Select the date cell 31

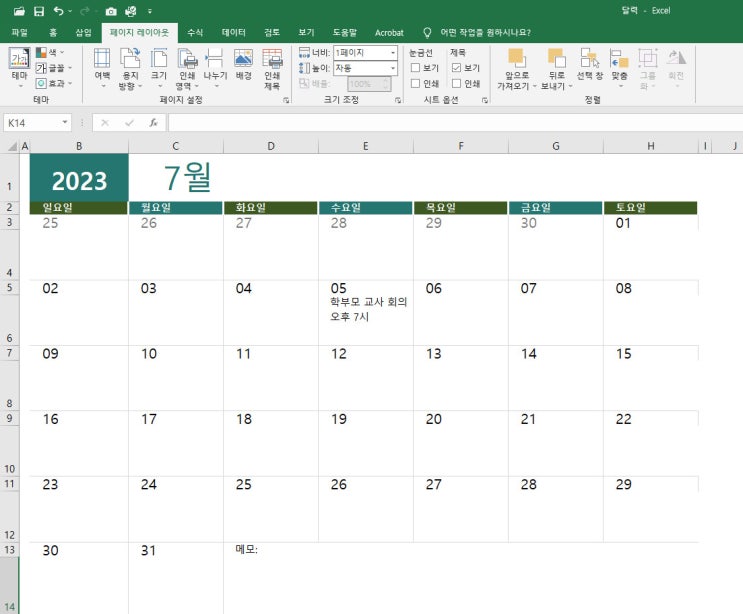(176, 551)
